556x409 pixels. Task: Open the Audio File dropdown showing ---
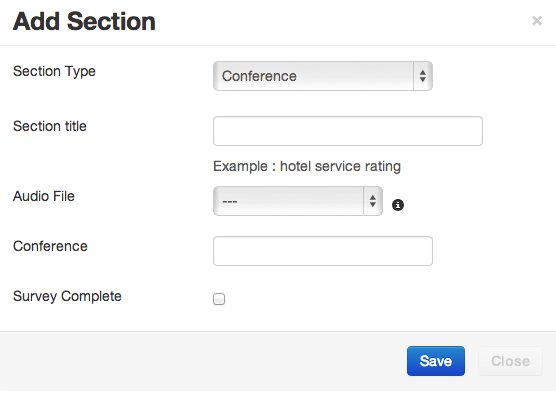click(298, 201)
